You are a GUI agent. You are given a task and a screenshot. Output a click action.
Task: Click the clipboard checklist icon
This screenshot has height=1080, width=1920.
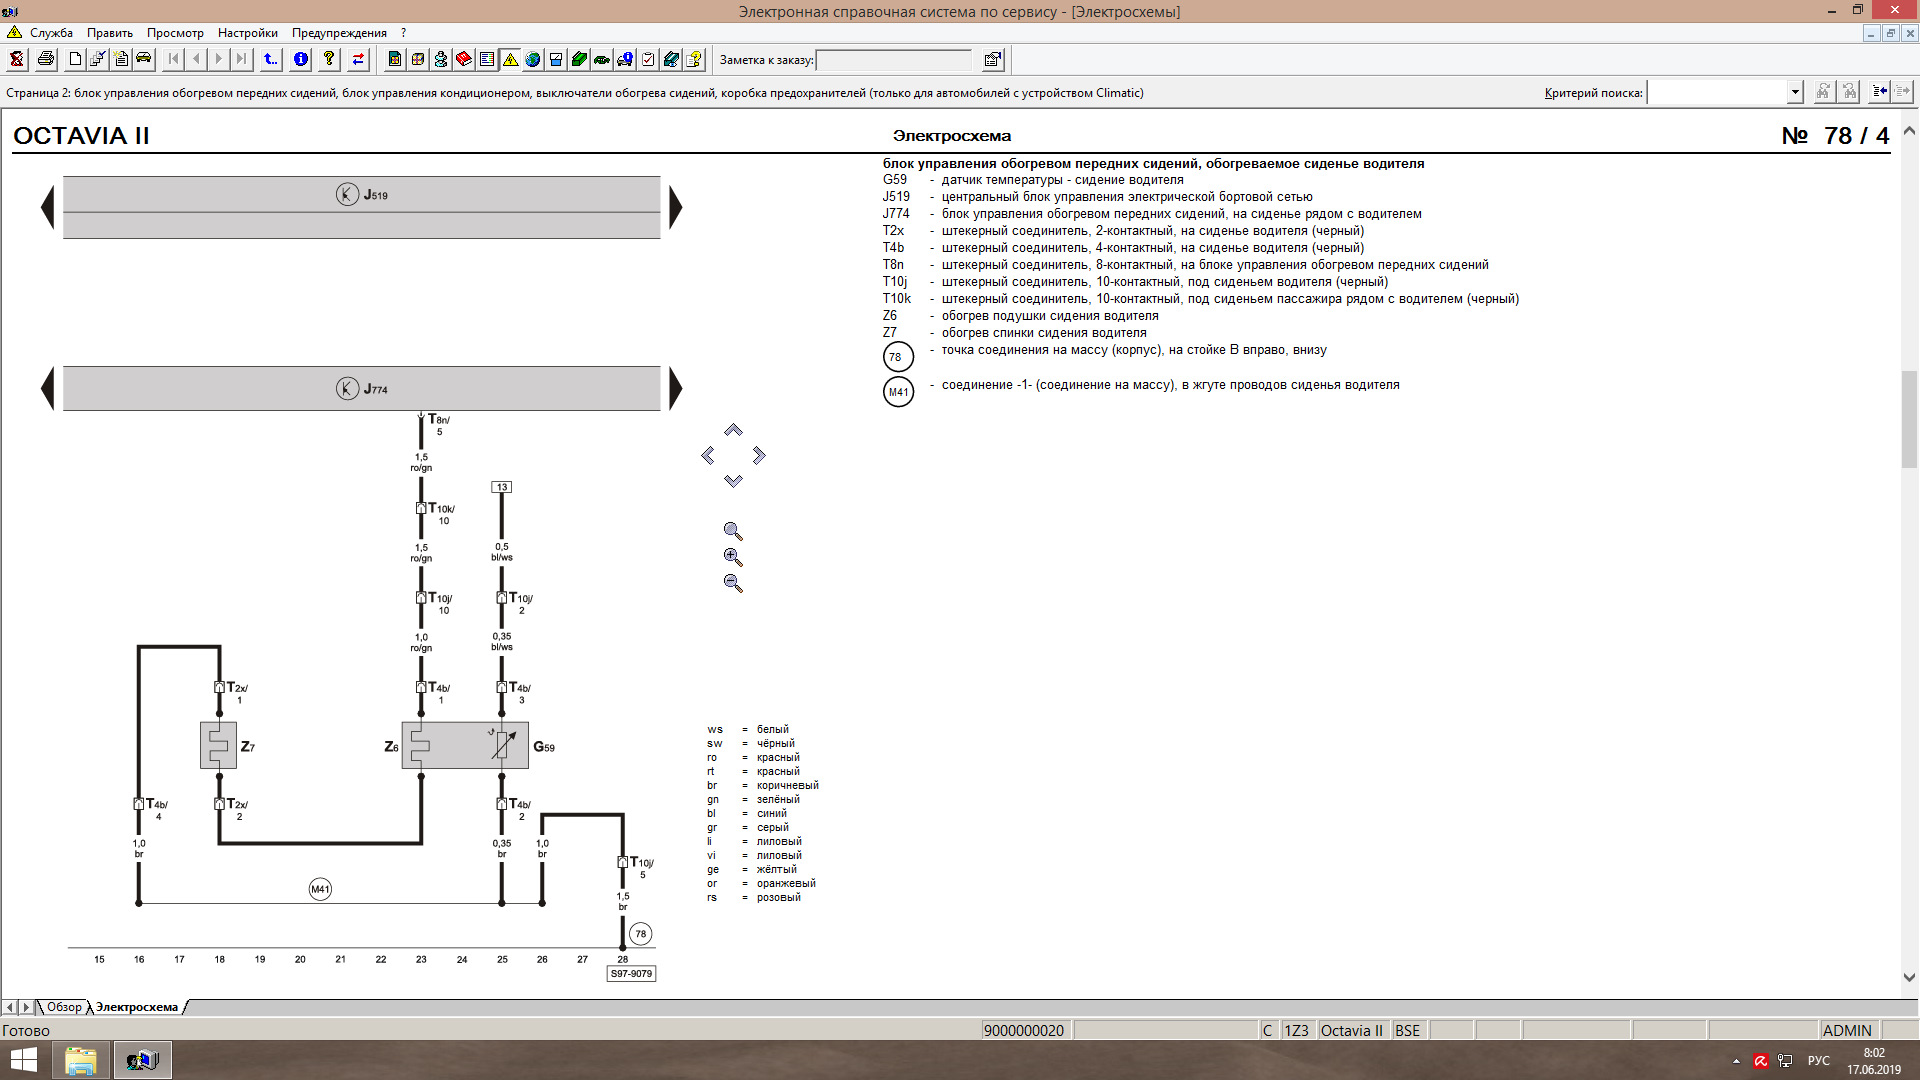[x=648, y=60]
